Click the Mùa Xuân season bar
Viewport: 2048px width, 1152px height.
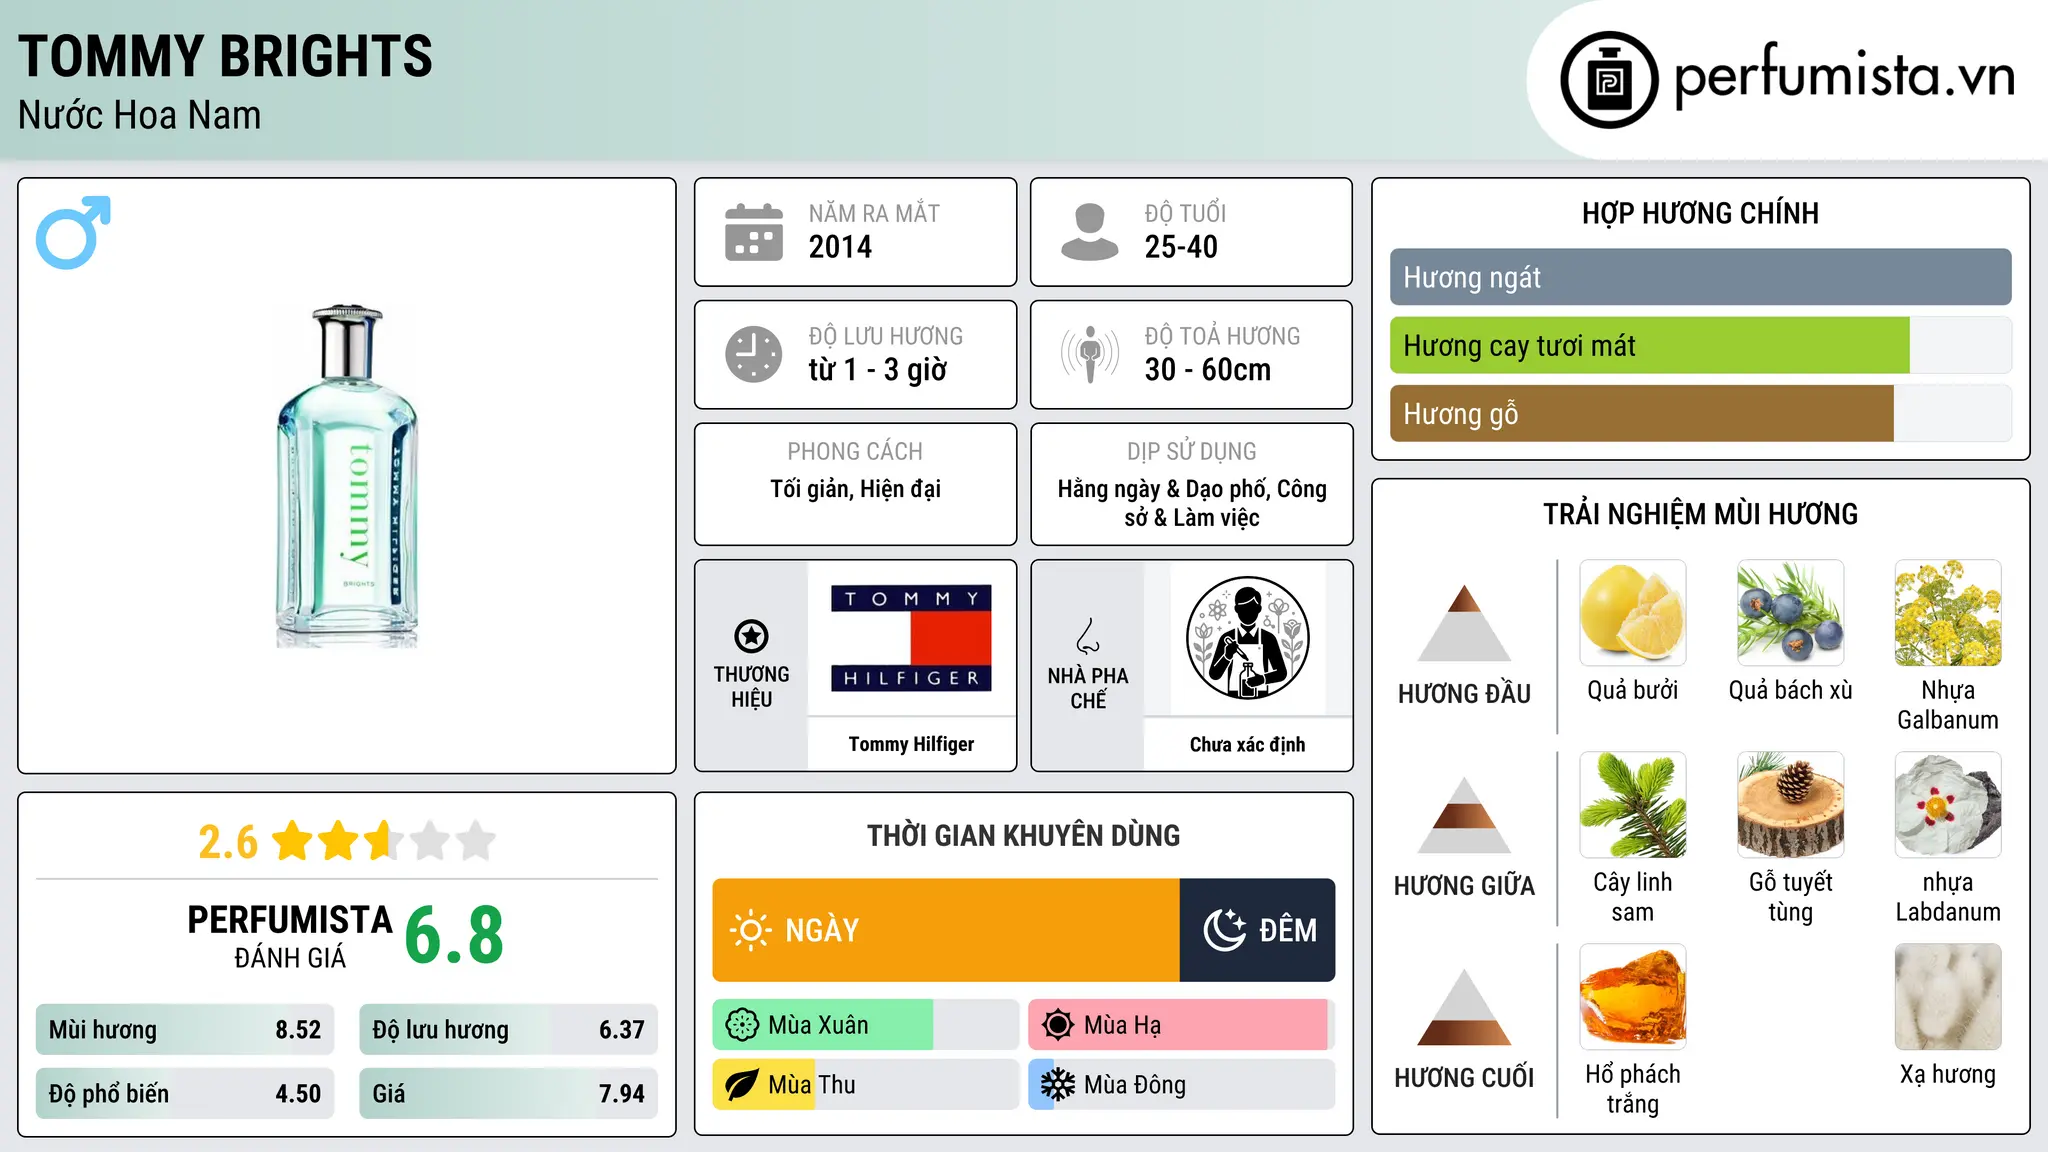point(866,1025)
